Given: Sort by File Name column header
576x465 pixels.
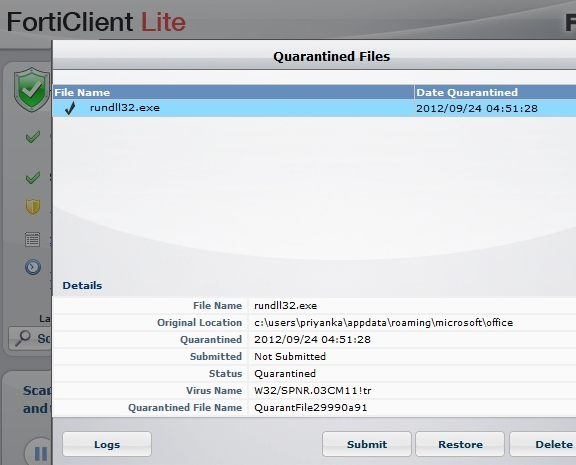Looking at the screenshot, I should click(233, 92).
